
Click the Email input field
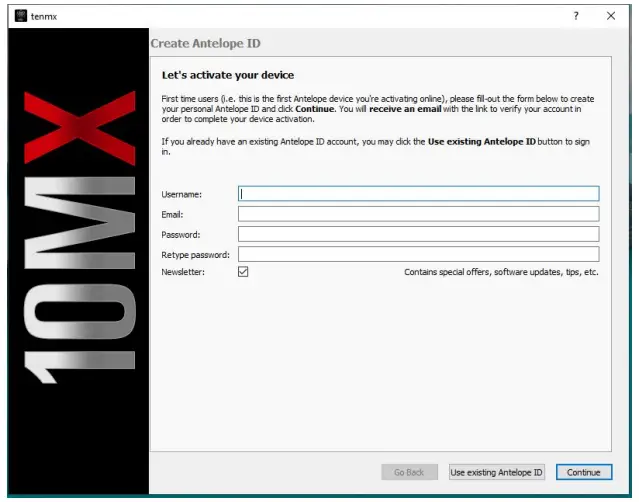[419, 214]
